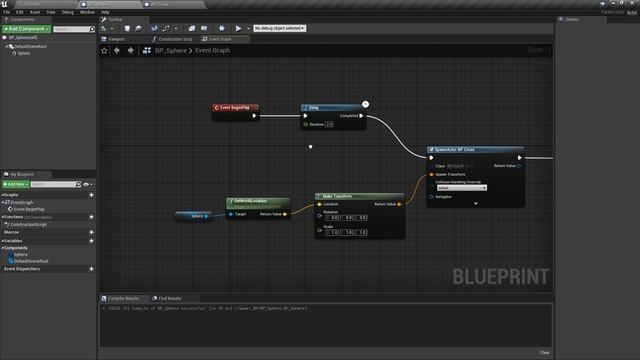Open Play options dropdown arrow
640x360 pixels.
click(x=248, y=29)
